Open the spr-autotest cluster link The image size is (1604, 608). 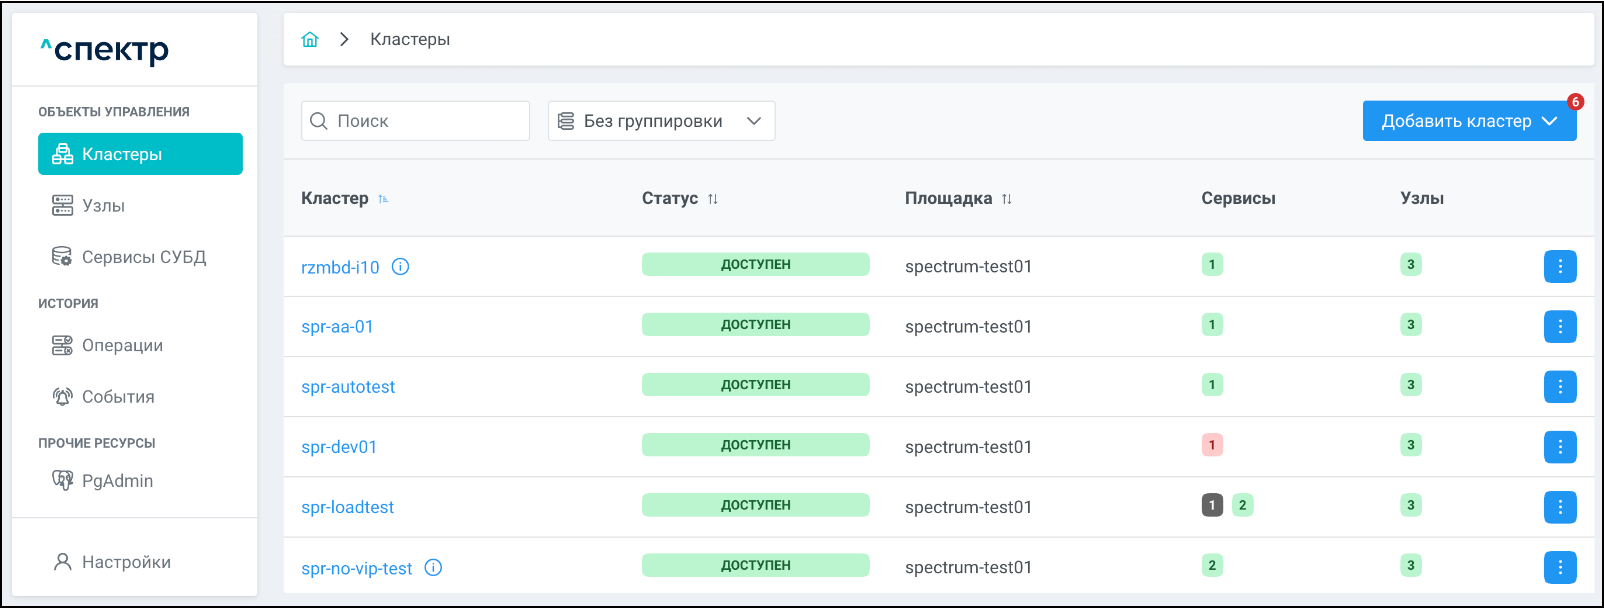348,387
